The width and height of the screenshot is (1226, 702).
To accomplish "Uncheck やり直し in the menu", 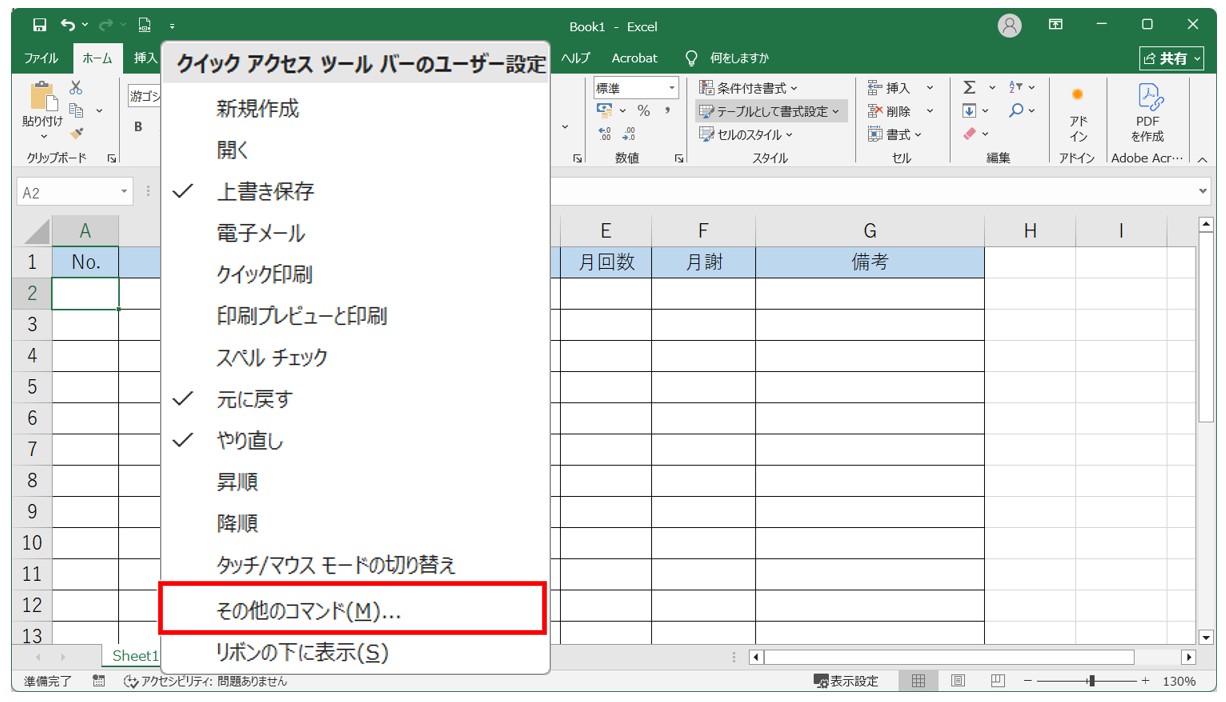I will [355, 441].
